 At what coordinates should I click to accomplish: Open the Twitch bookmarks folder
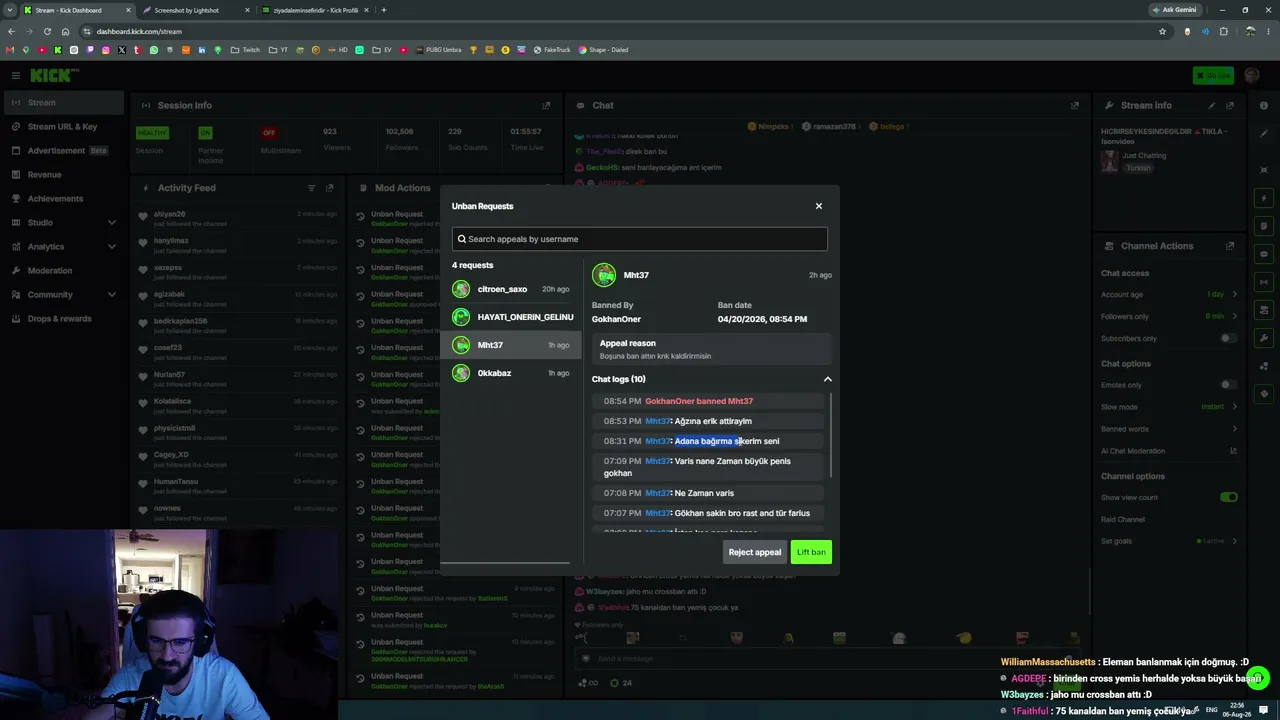pos(244,50)
